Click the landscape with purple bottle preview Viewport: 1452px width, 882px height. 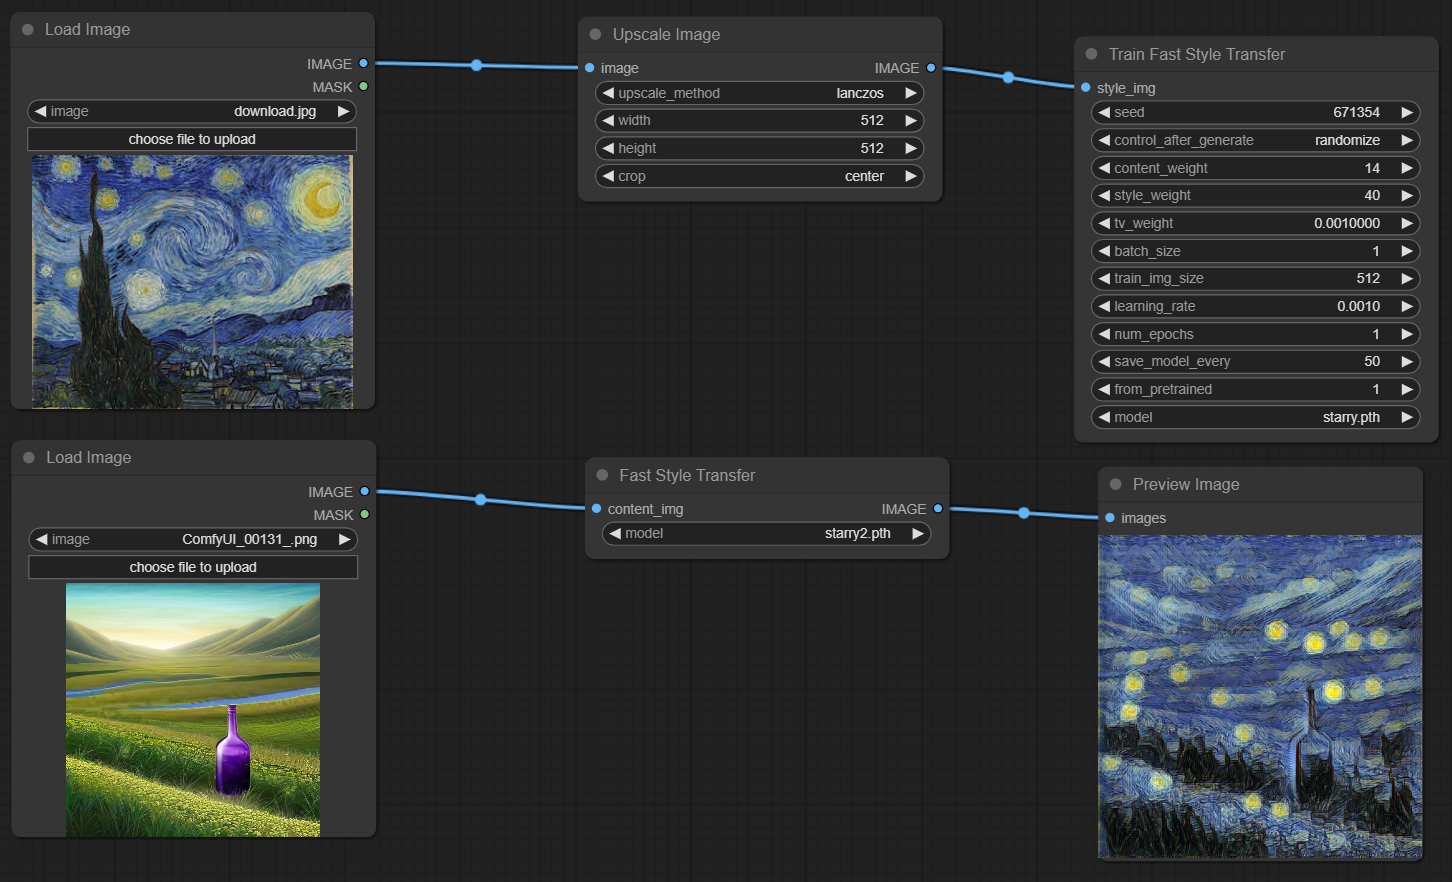[193, 710]
